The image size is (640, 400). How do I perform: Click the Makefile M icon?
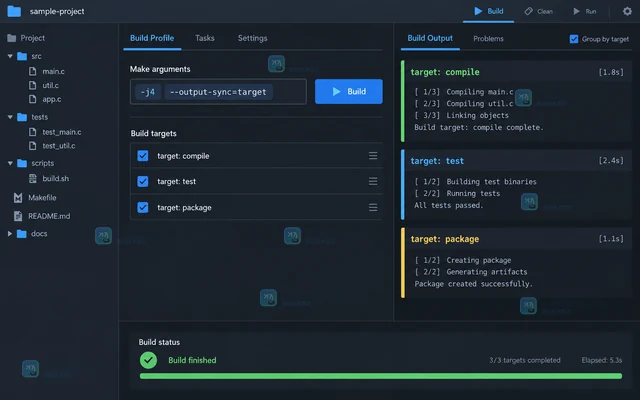click(18, 198)
